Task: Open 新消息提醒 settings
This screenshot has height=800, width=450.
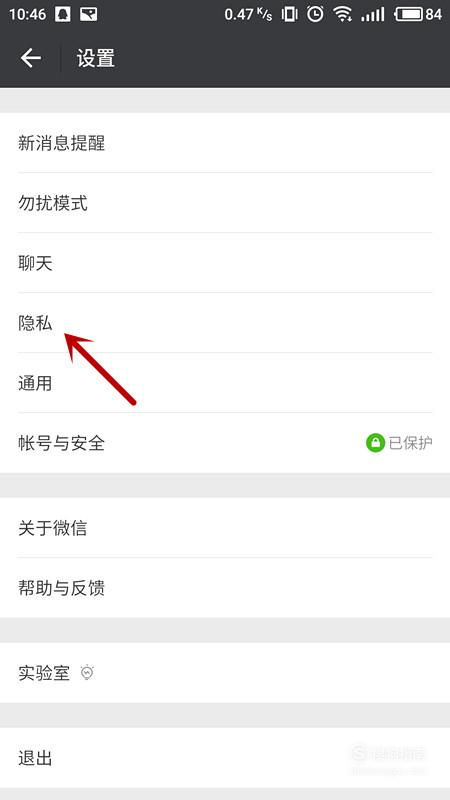Action: [x=225, y=143]
